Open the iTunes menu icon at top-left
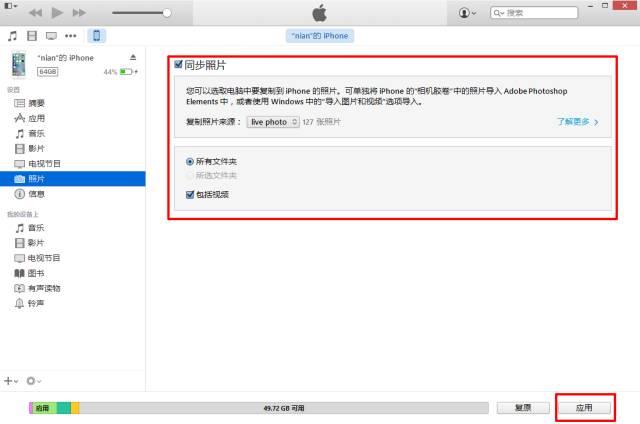The height and width of the screenshot is (424, 640). pos(11,6)
